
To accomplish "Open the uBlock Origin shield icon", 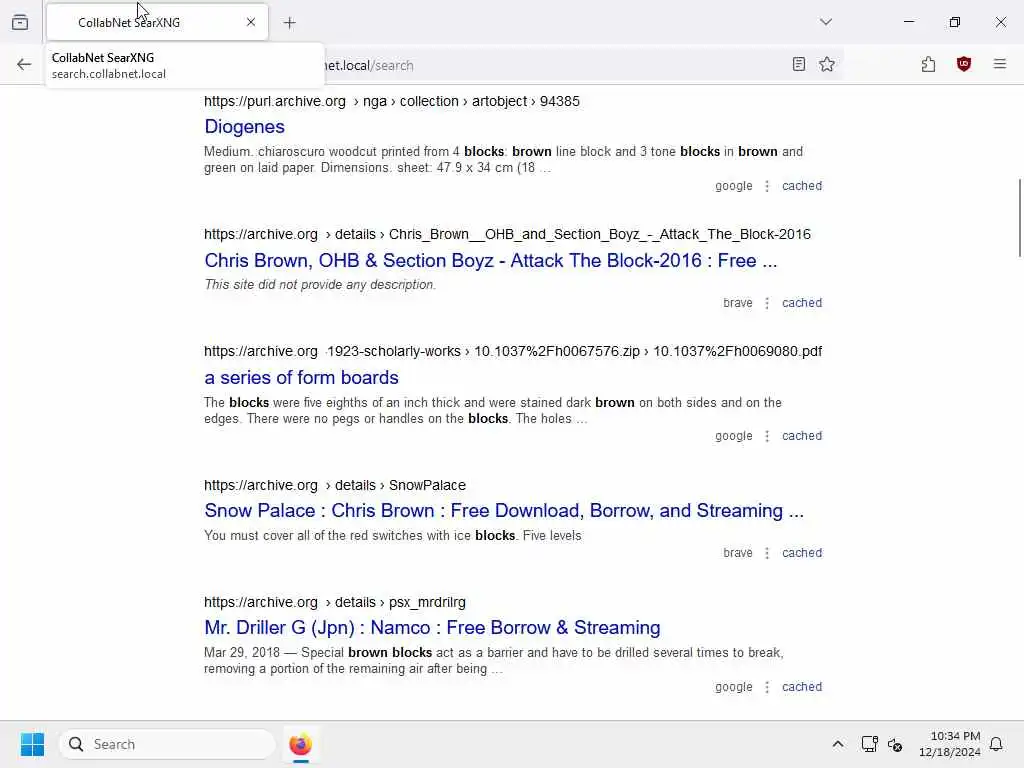I will pyautogui.click(x=964, y=64).
